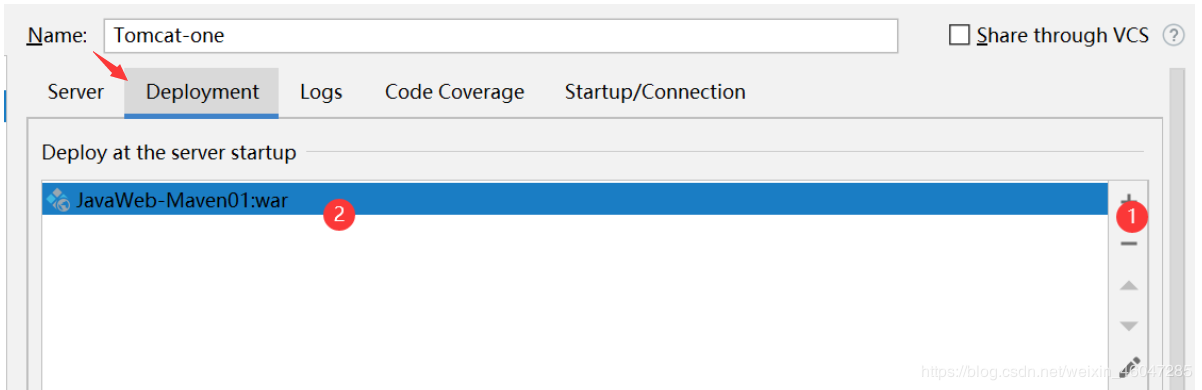Click empty area below the artifact list entry

[575, 300]
